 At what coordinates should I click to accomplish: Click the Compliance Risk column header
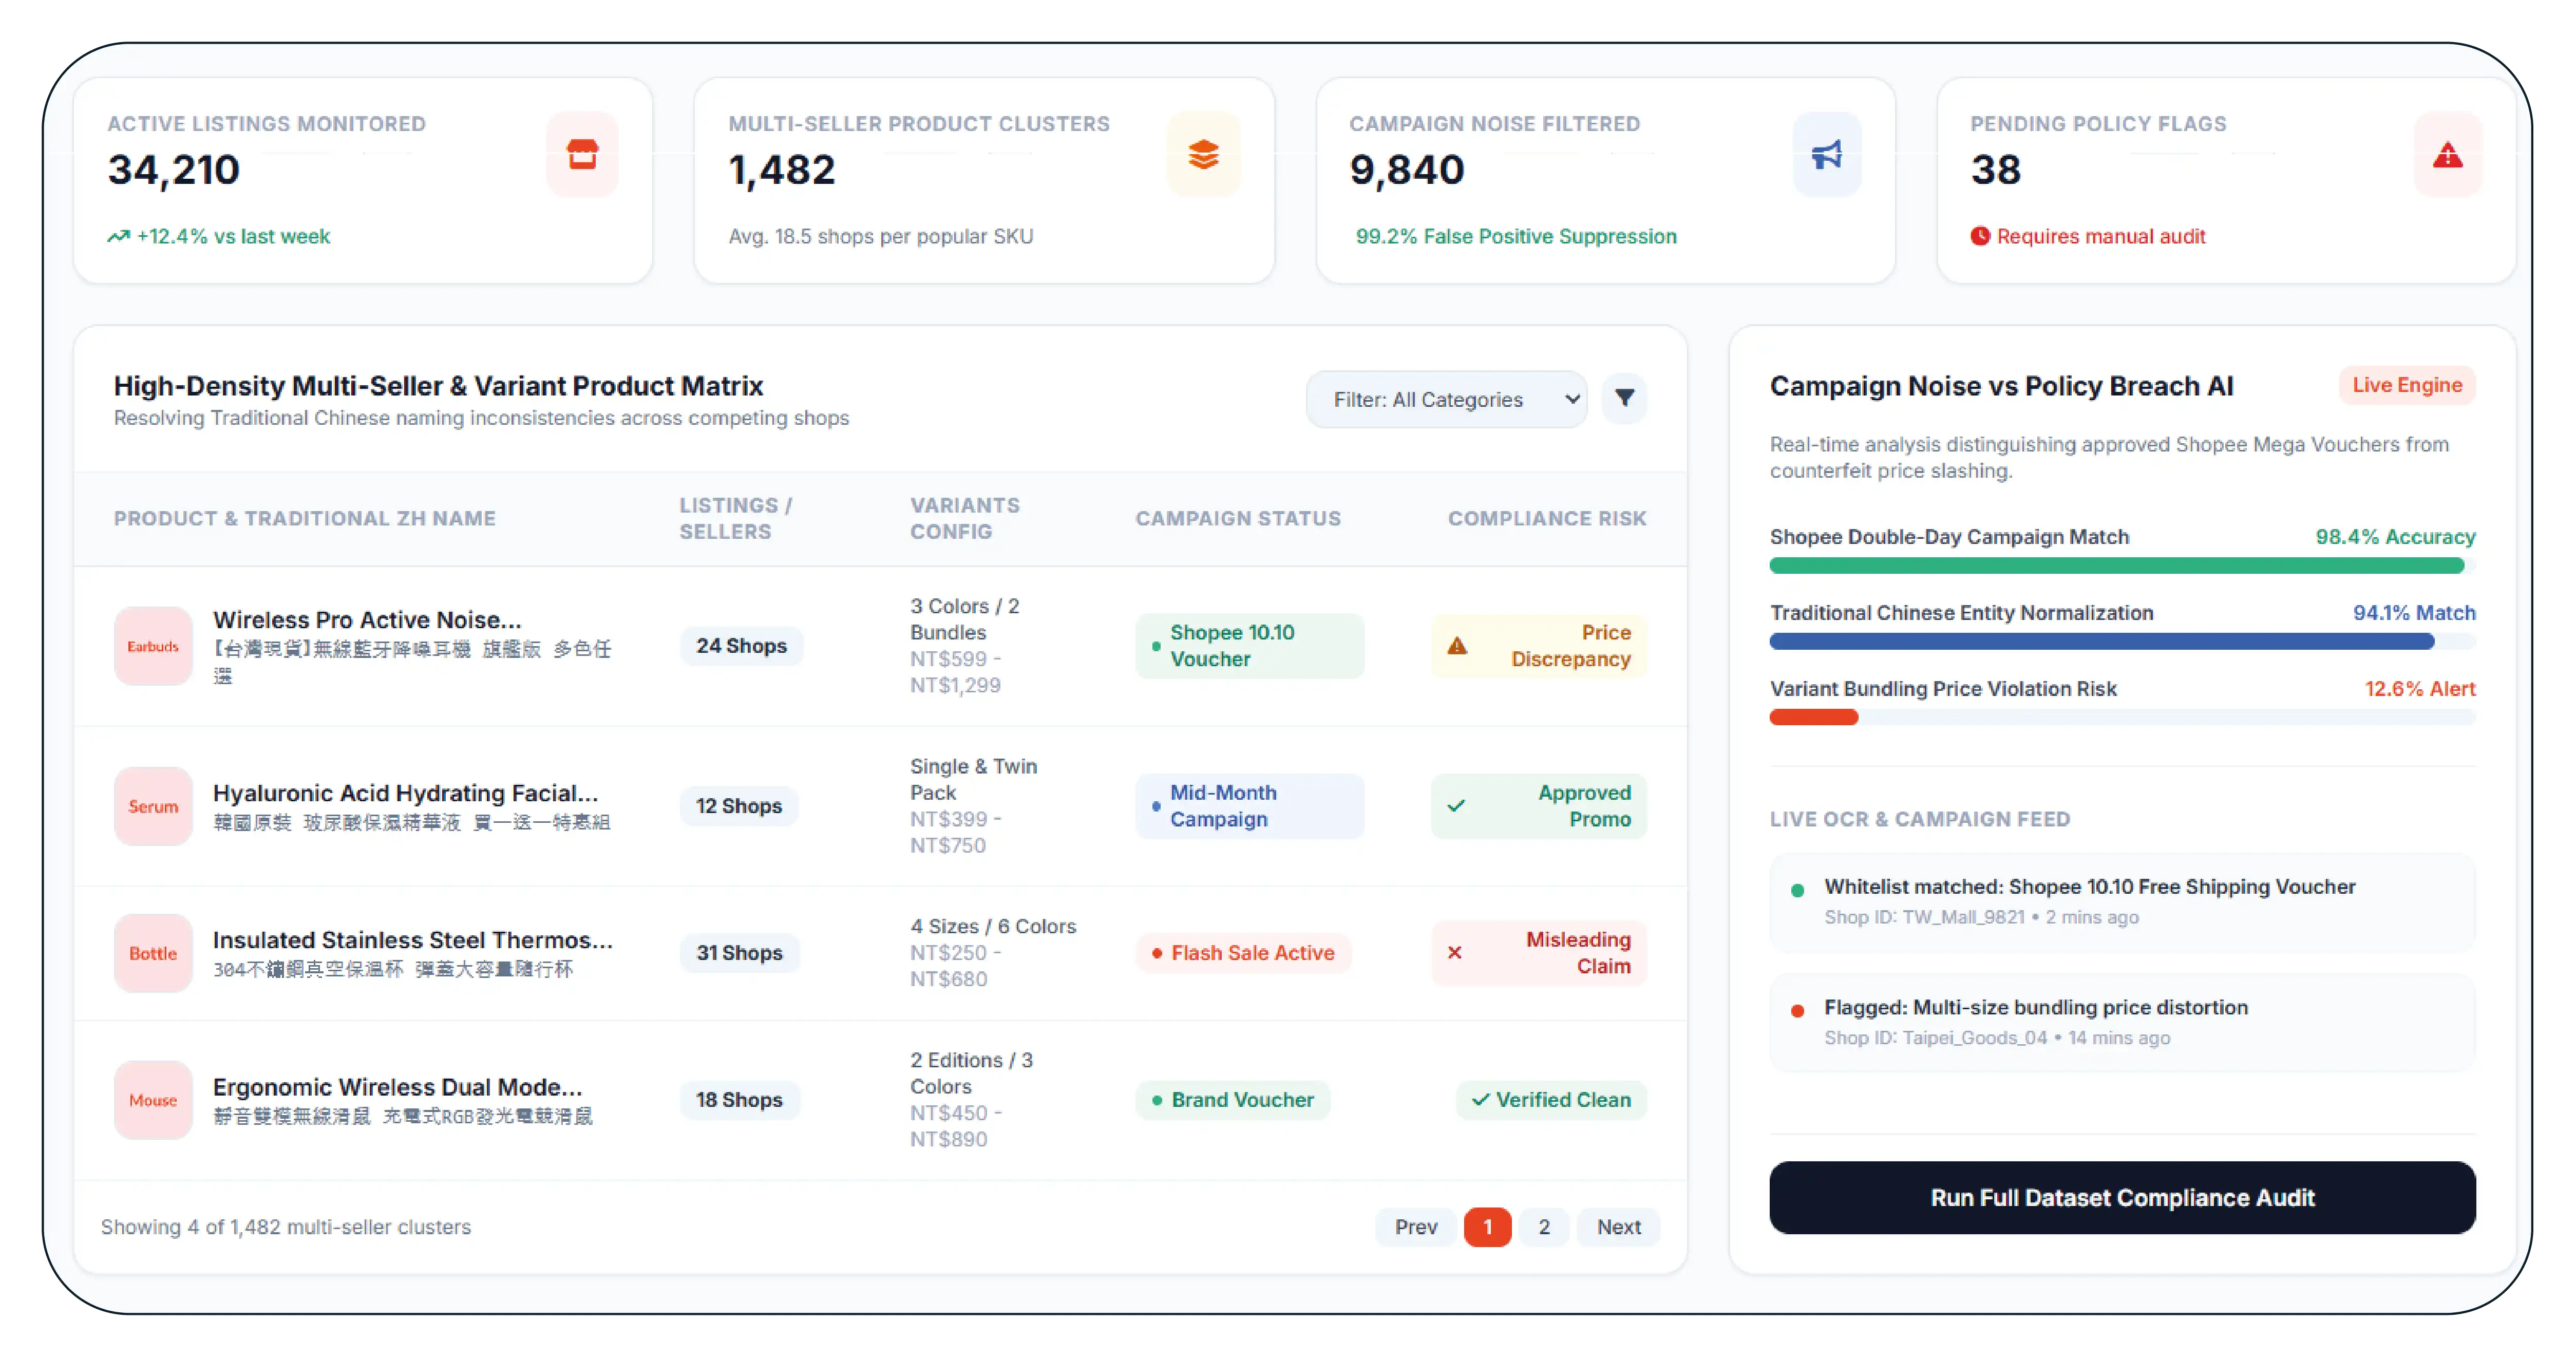[x=1547, y=519]
